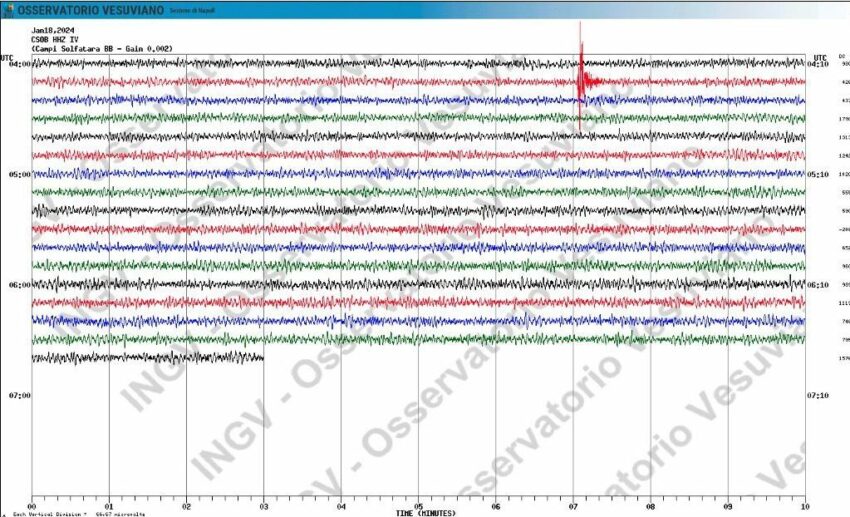Image resolution: width=850 pixels, height=517 pixels.
Task: Click the '04' minute tick label
Action: tap(341, 507)
